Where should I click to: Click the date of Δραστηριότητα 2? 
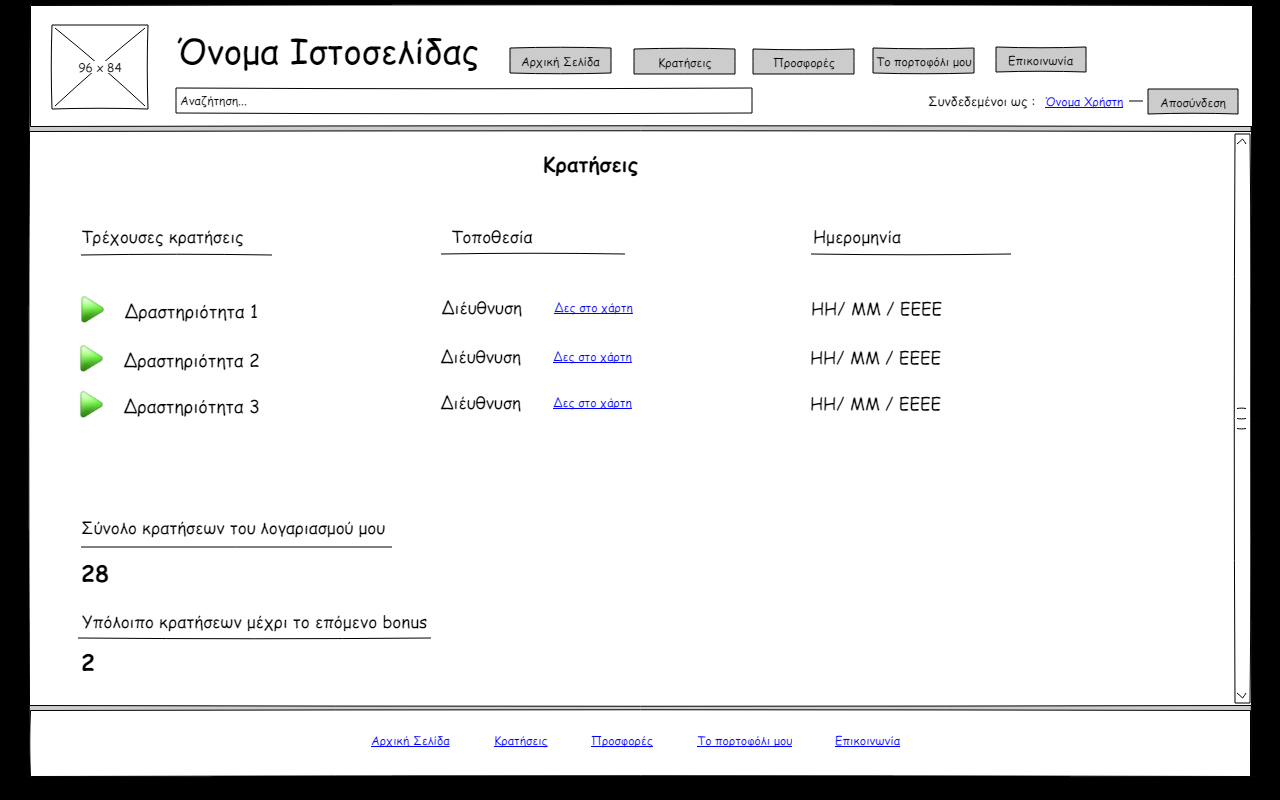tap(875, 358)
